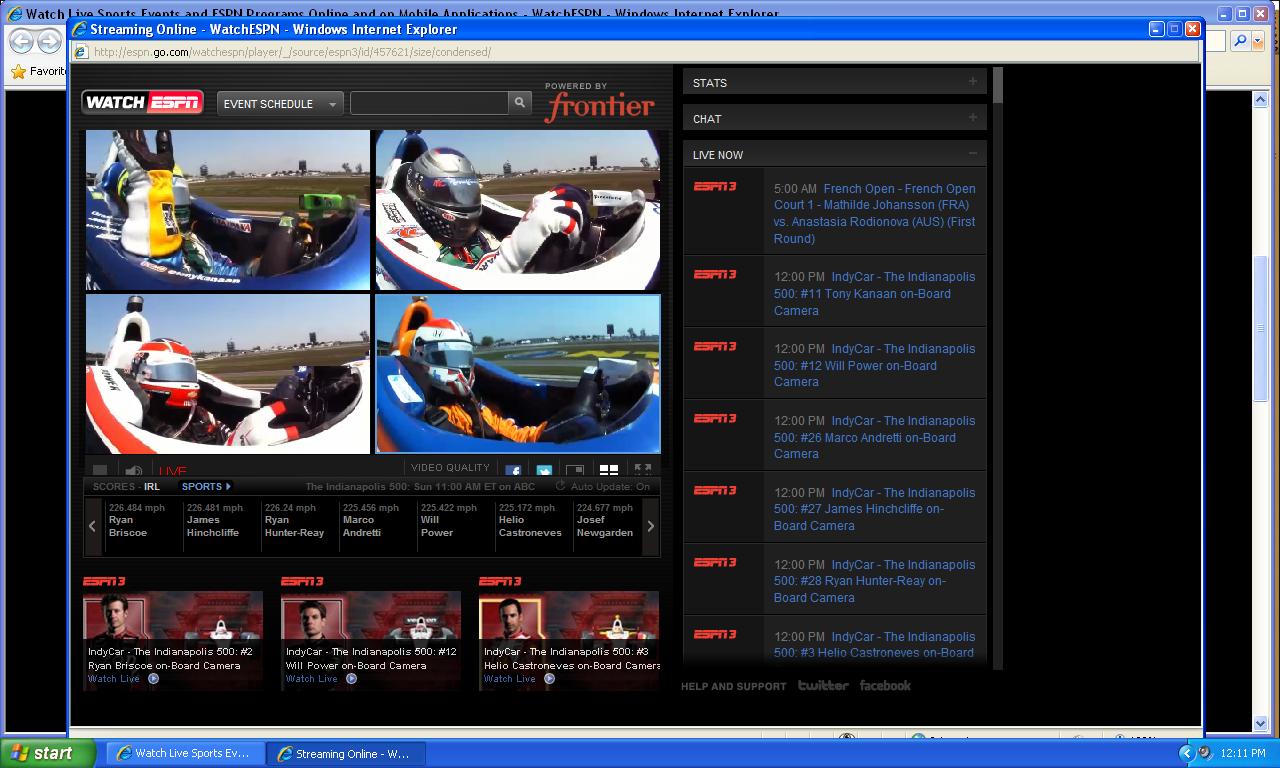Show hidden system tray icons
Viewport: 1280px width, 768px height.
1186,753
